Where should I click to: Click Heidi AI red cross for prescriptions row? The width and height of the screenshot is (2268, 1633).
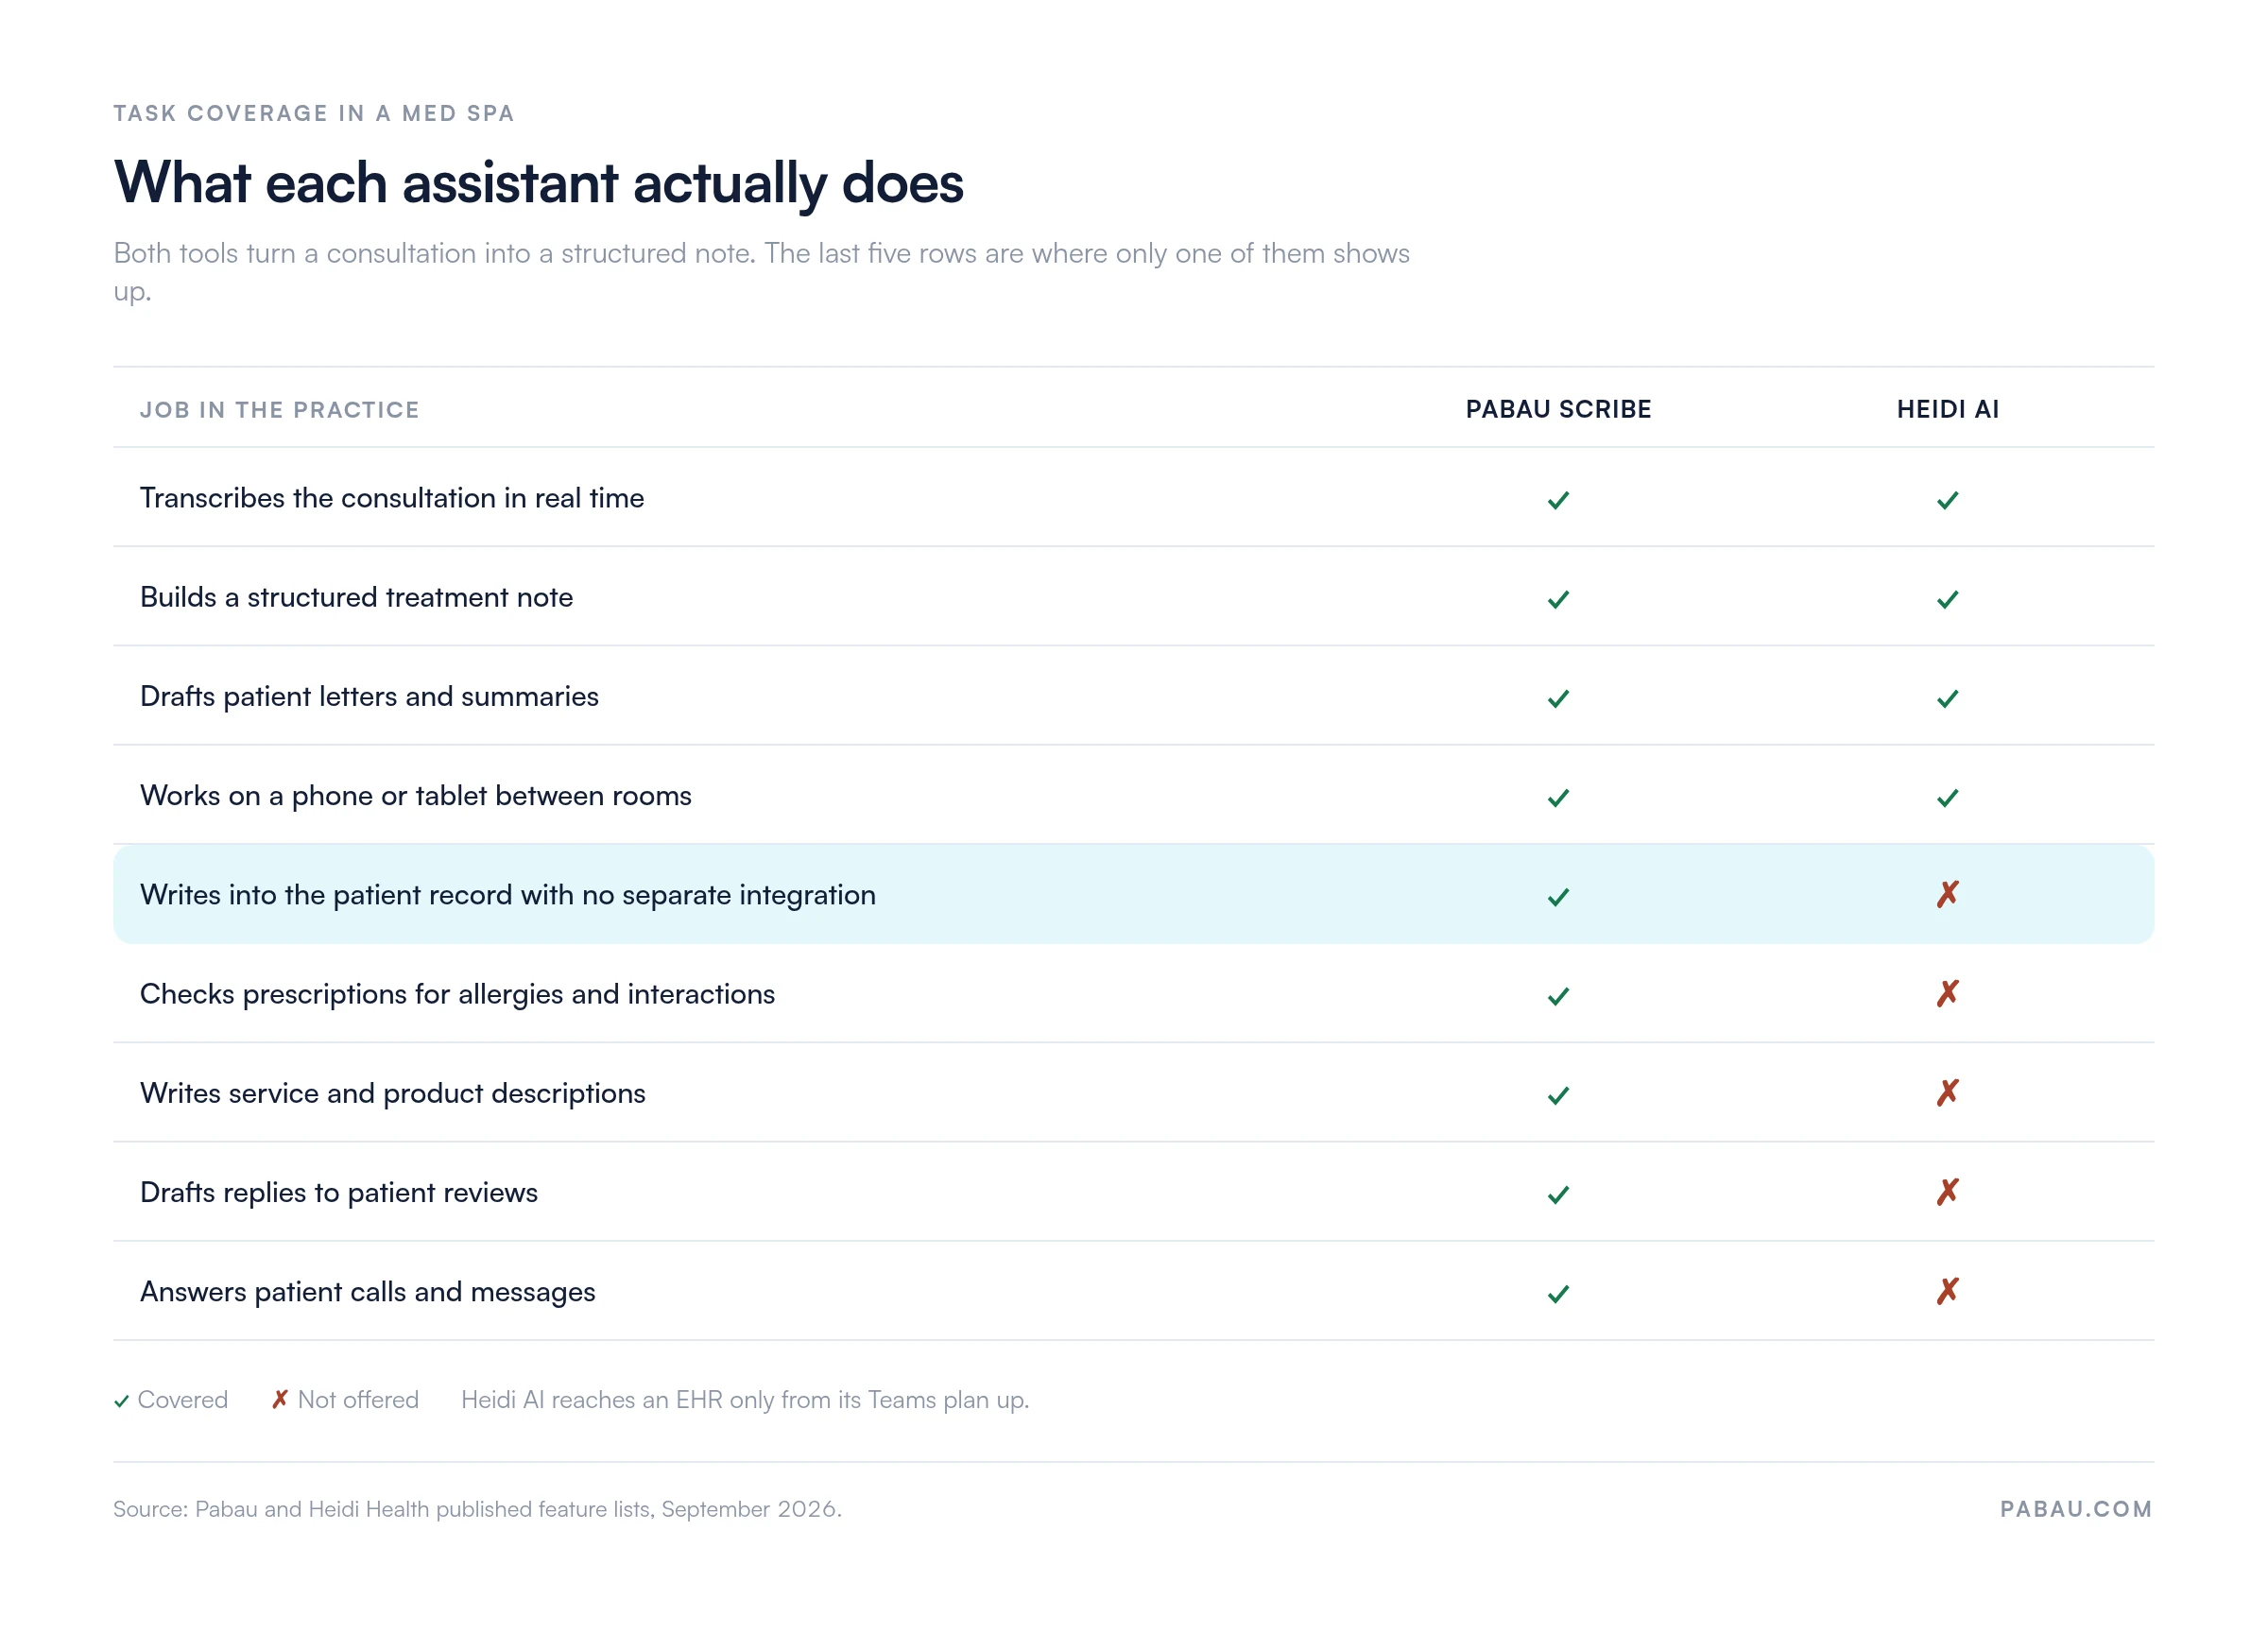pos(1947,993)
